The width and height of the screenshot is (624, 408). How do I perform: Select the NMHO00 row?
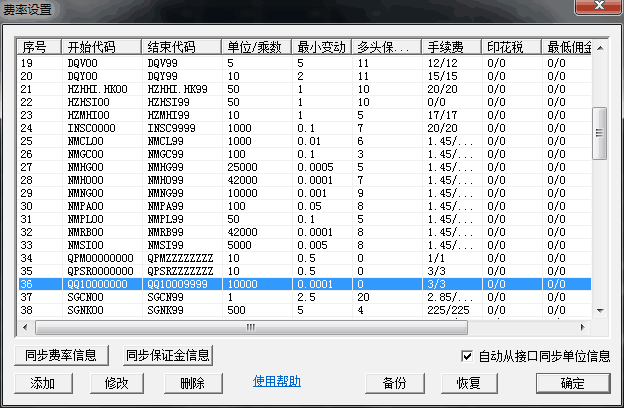tap(305, 180)
